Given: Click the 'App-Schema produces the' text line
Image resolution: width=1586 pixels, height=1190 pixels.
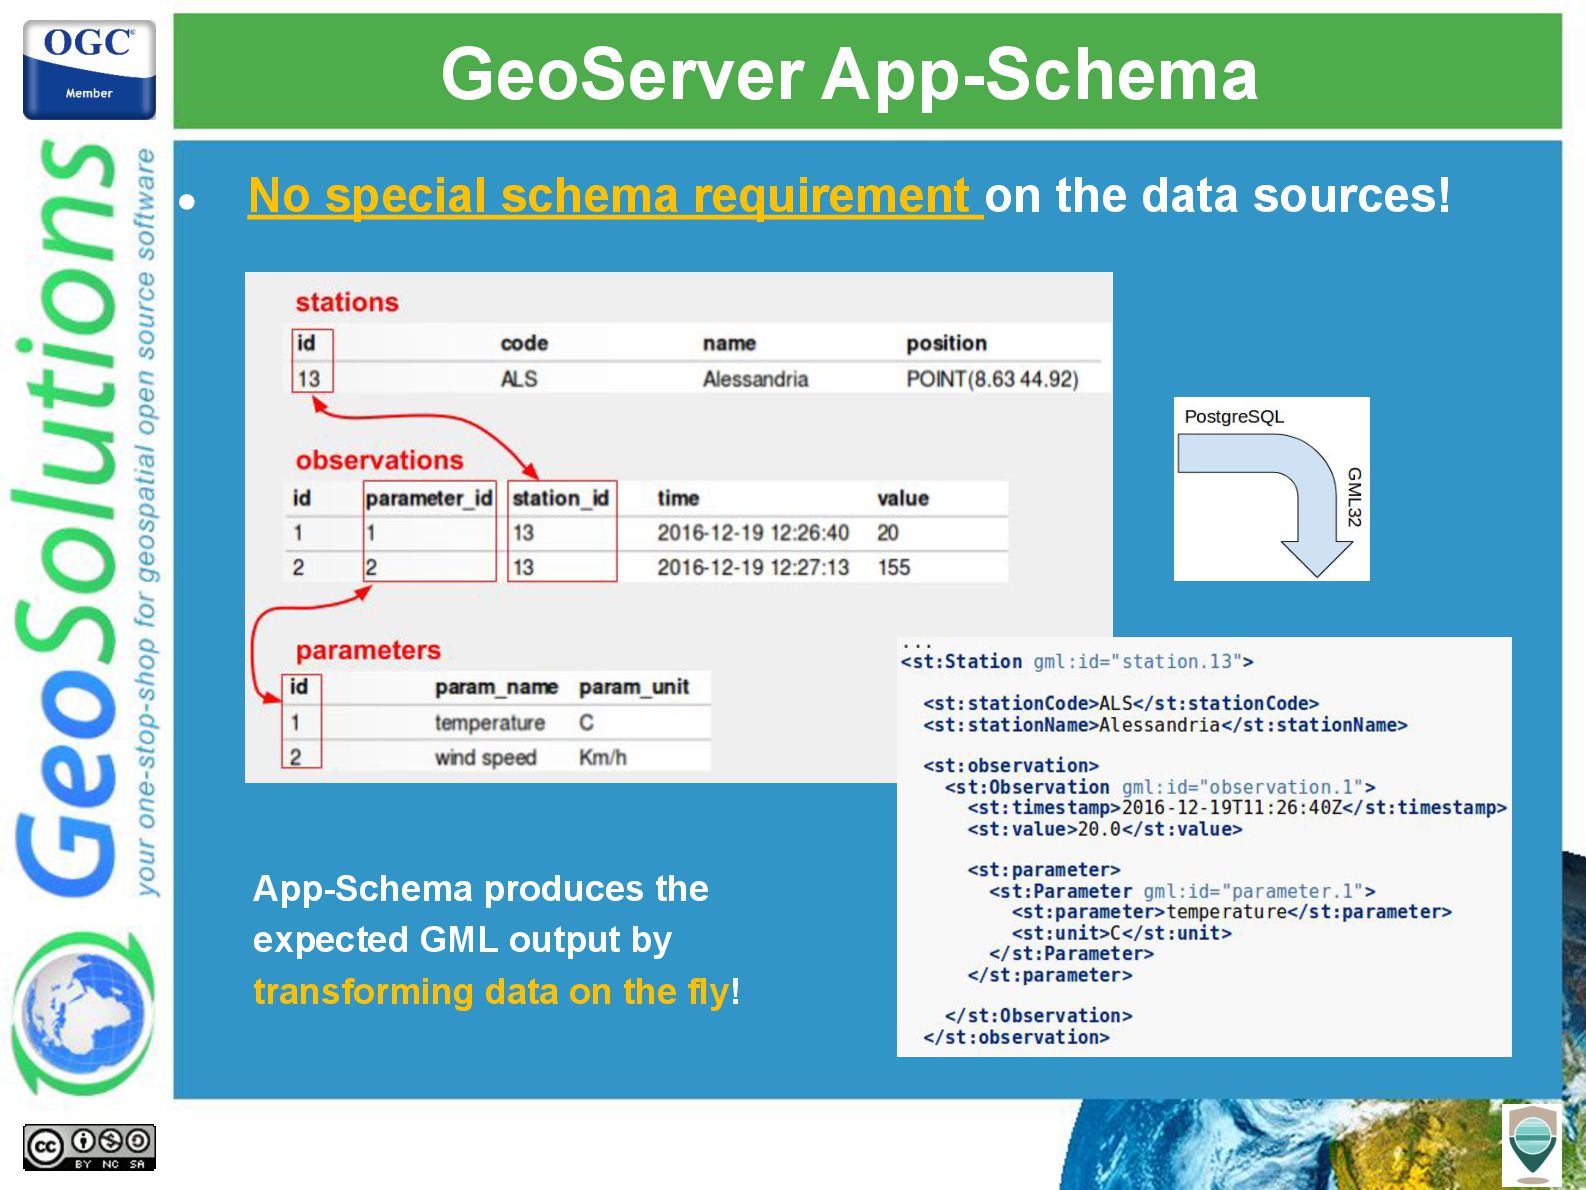Looking at the screenshot, I should [481, 888].
